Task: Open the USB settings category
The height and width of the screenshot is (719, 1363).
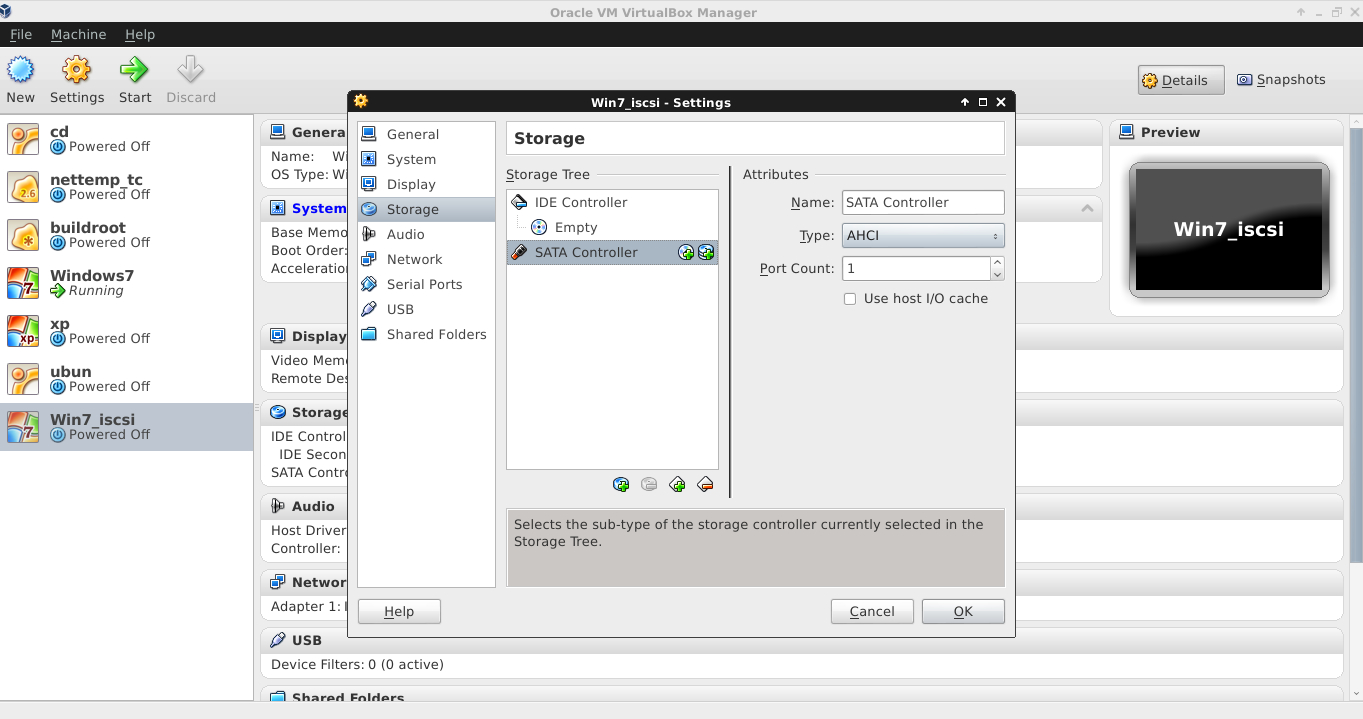Action: (426, 309)
